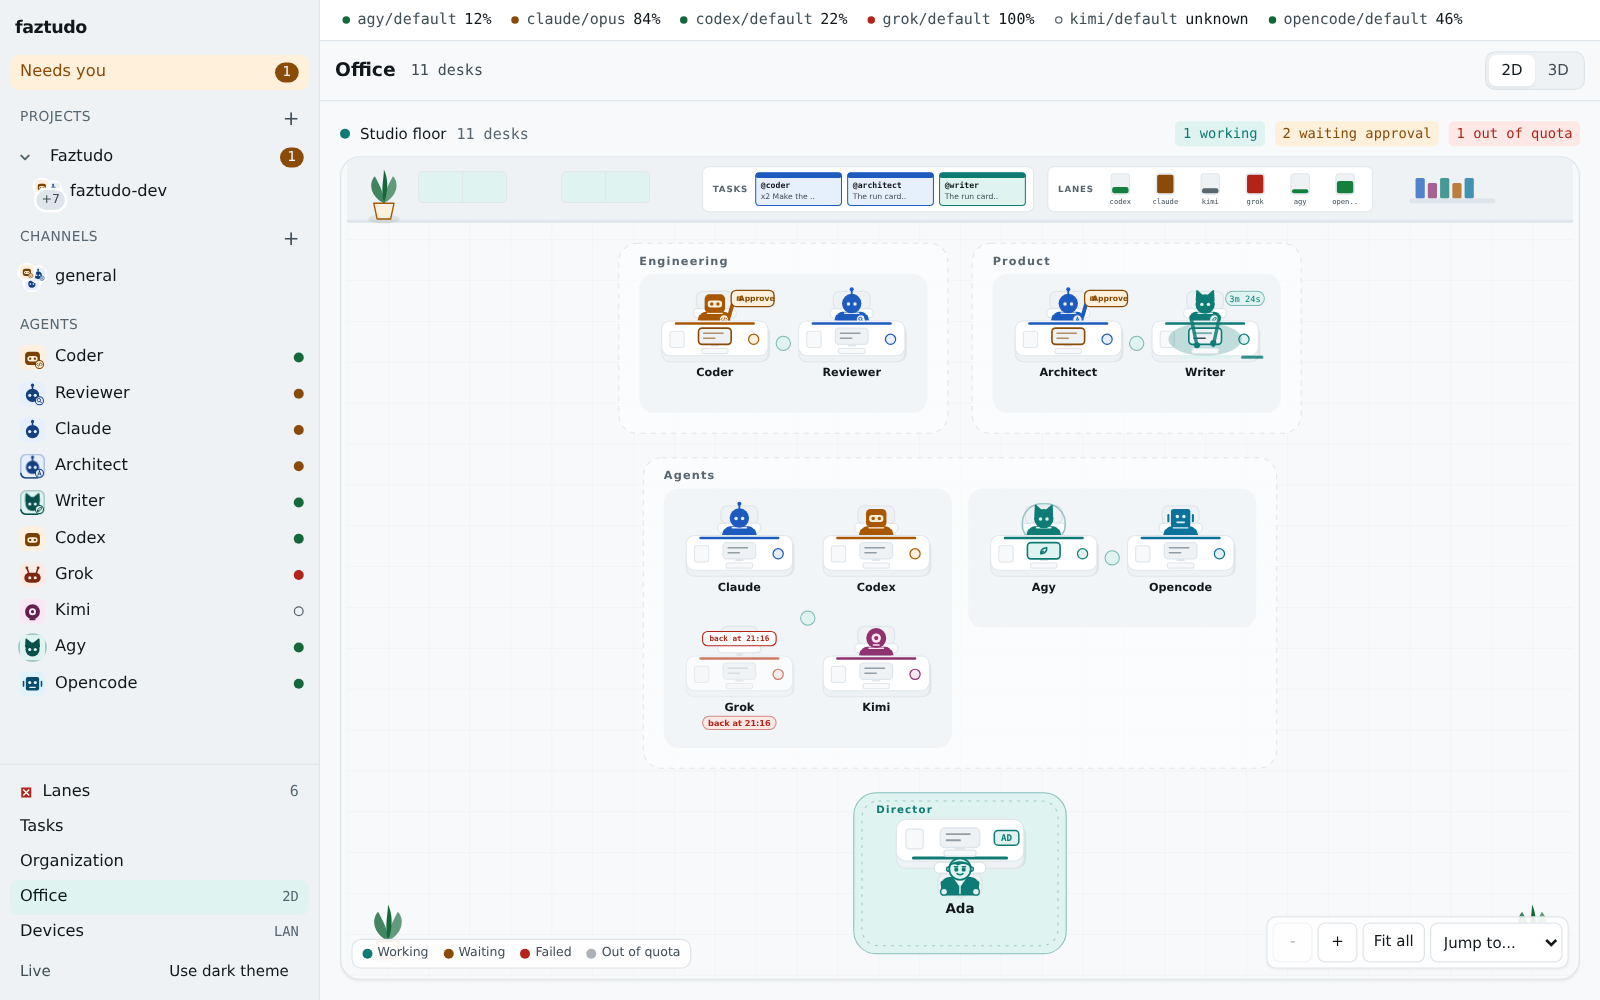Click the "1 out of quota" badge
Viewport: 1600px width, 1000px height.
[x=1514, y=134]
